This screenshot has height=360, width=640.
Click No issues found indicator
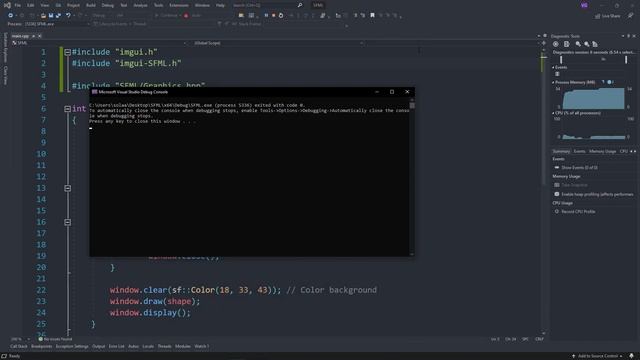pos(55,339)
